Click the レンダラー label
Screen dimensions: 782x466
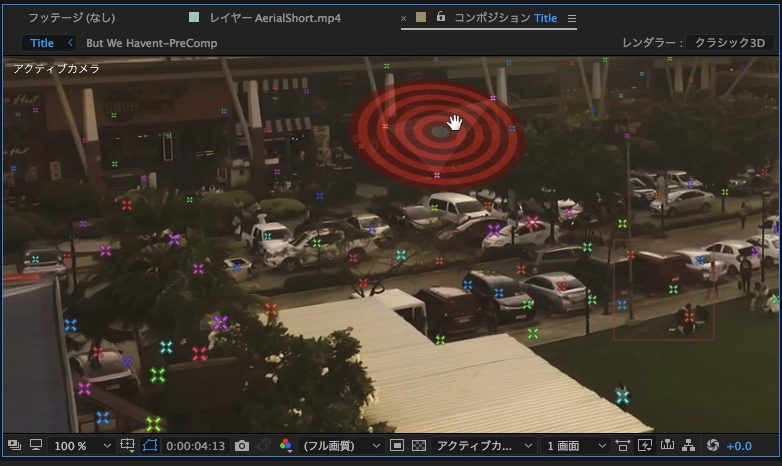tap(652, 43)
